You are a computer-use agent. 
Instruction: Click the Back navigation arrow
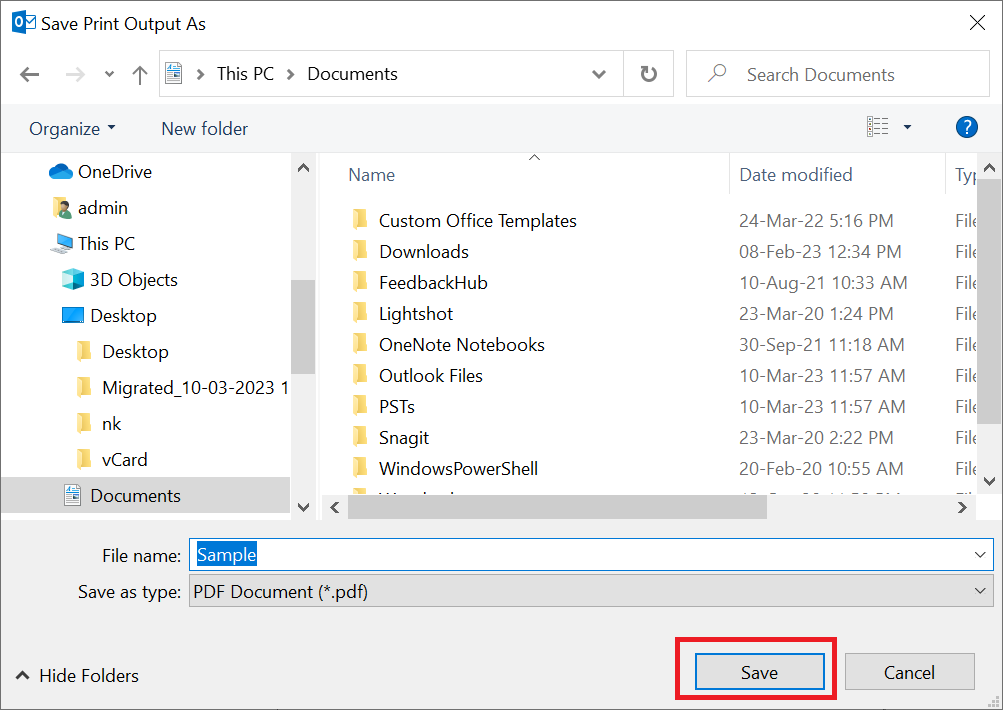coord(29,74)
